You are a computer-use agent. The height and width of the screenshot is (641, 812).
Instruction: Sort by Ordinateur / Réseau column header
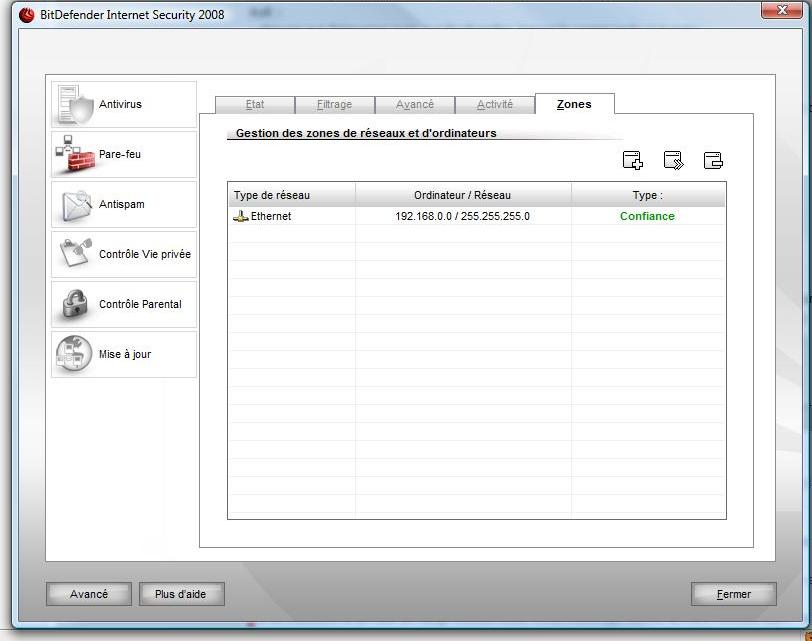tap(463, 195)
